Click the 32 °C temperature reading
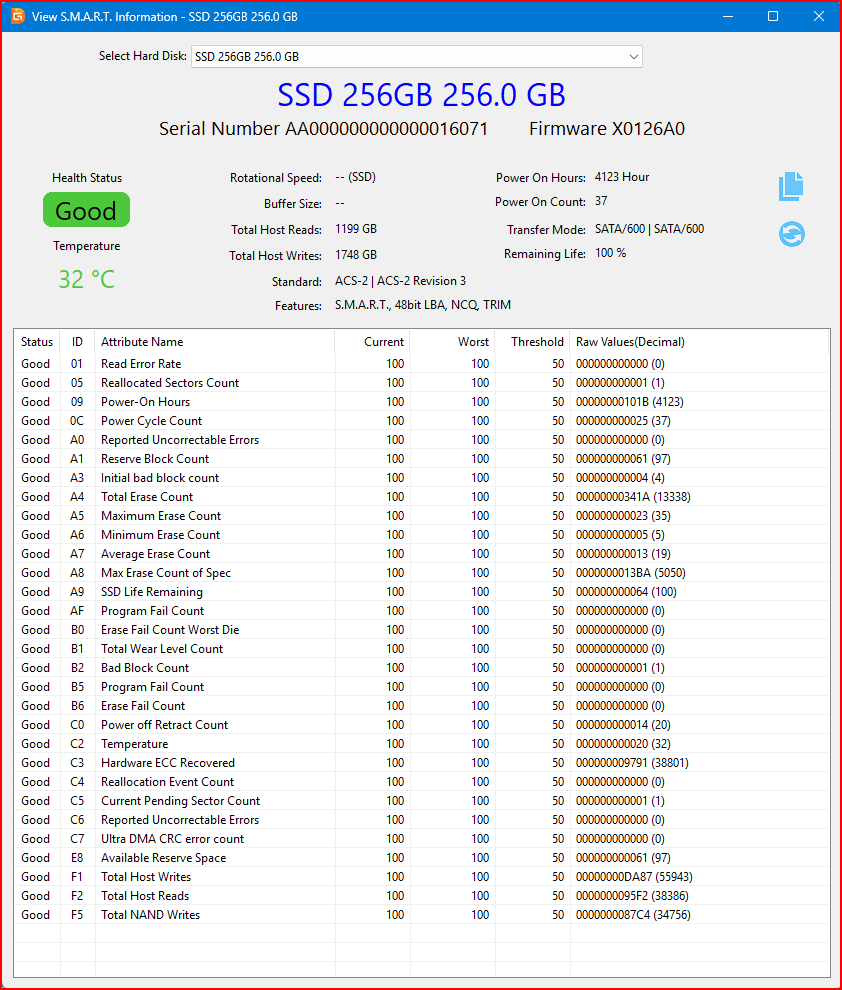Viewport: 842px width, 990px height. click(86, 279)
